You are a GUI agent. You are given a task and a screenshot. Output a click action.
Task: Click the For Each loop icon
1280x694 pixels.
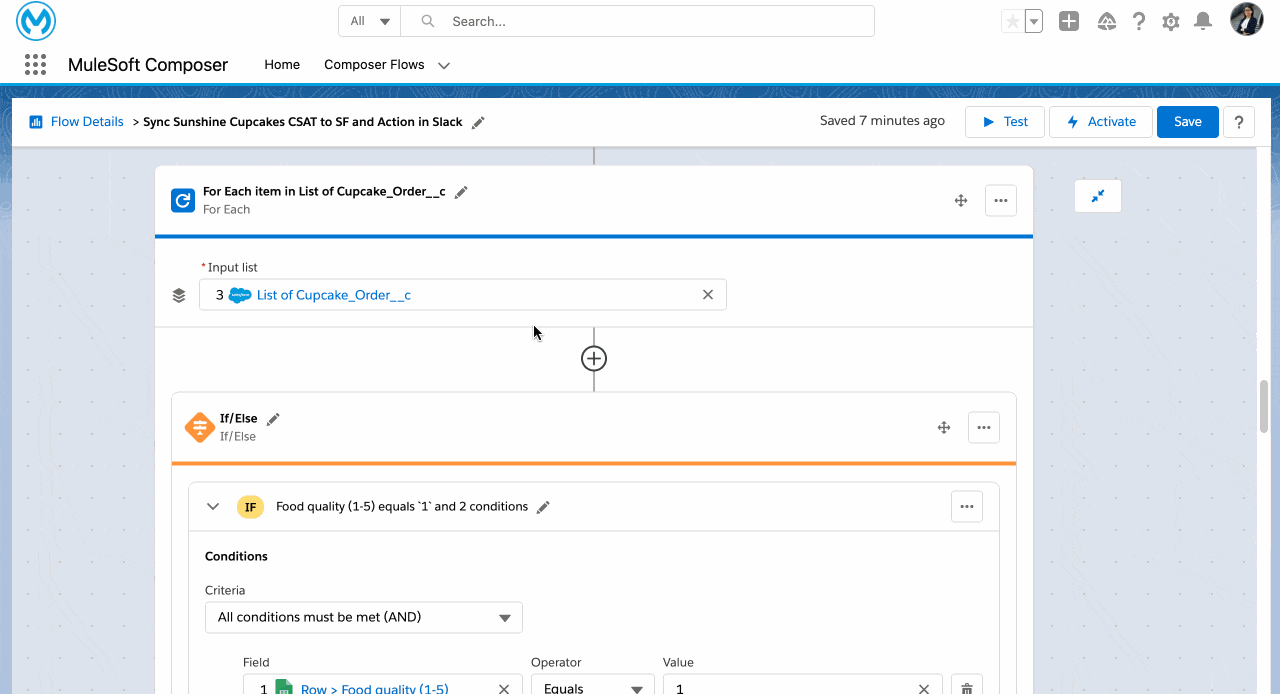point(183,201)
